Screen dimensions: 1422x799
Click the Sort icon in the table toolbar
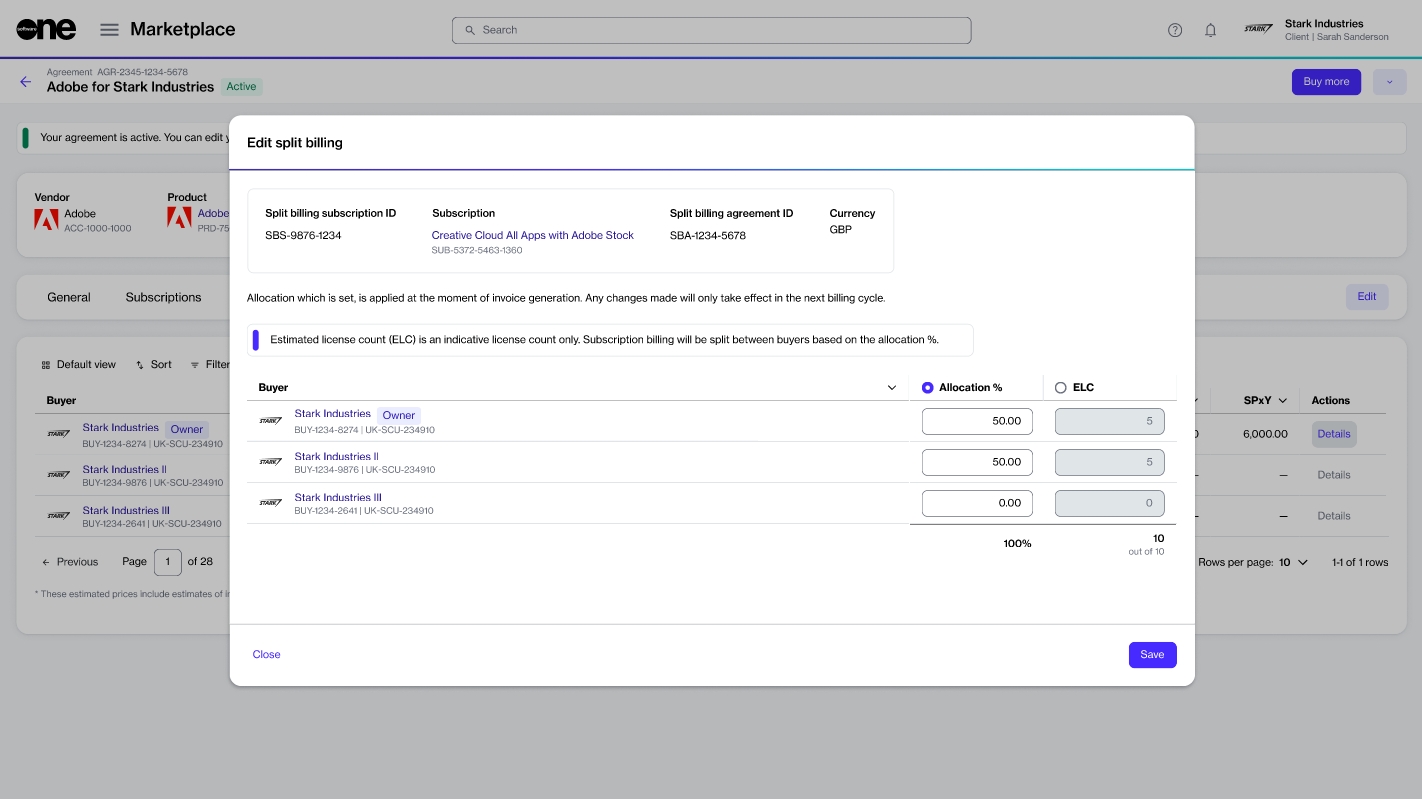tap(140, 365)
